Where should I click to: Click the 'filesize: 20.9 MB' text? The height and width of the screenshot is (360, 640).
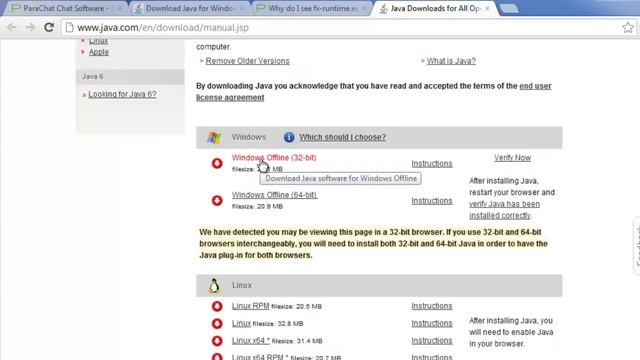(x=257, y=207)
